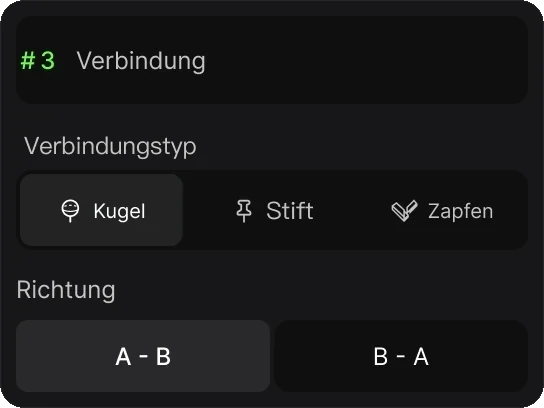544x408 pixels.
Task: Select the #3 Verbindung header bar
Action: coord(272,60)
